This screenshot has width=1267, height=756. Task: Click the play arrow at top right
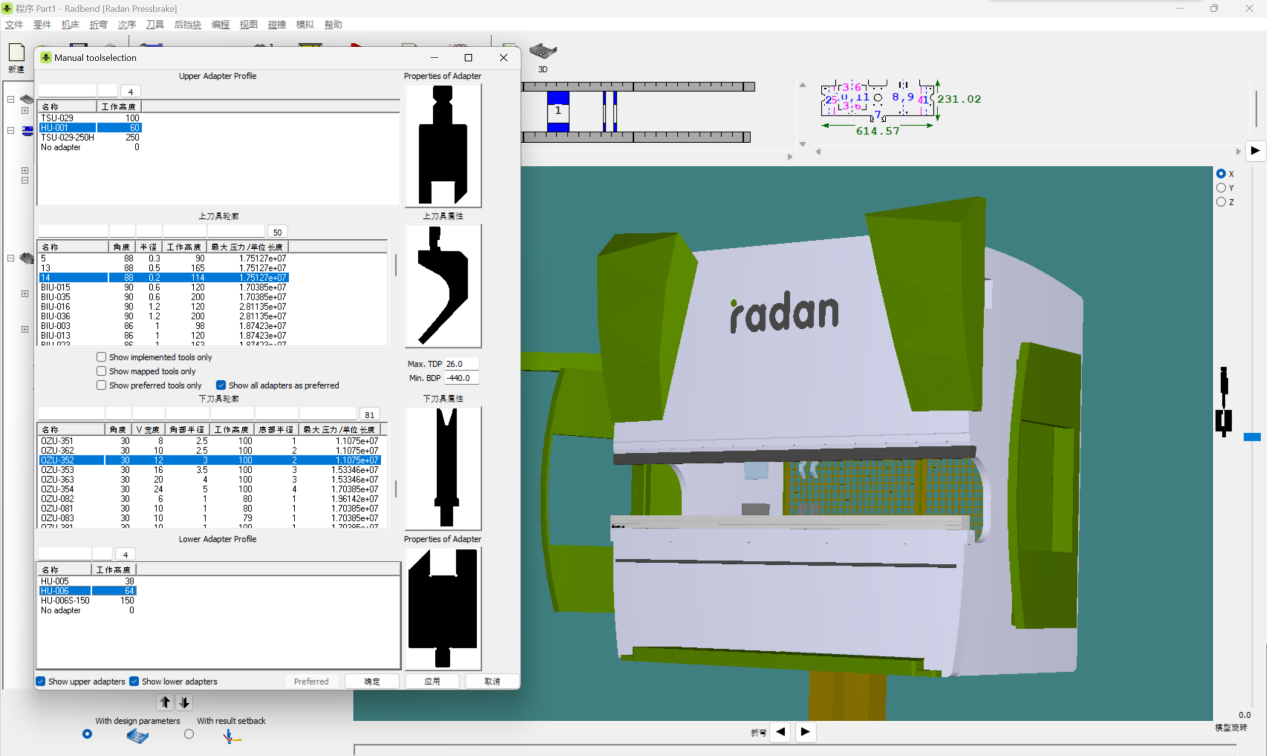click(x=1255, y=150)
